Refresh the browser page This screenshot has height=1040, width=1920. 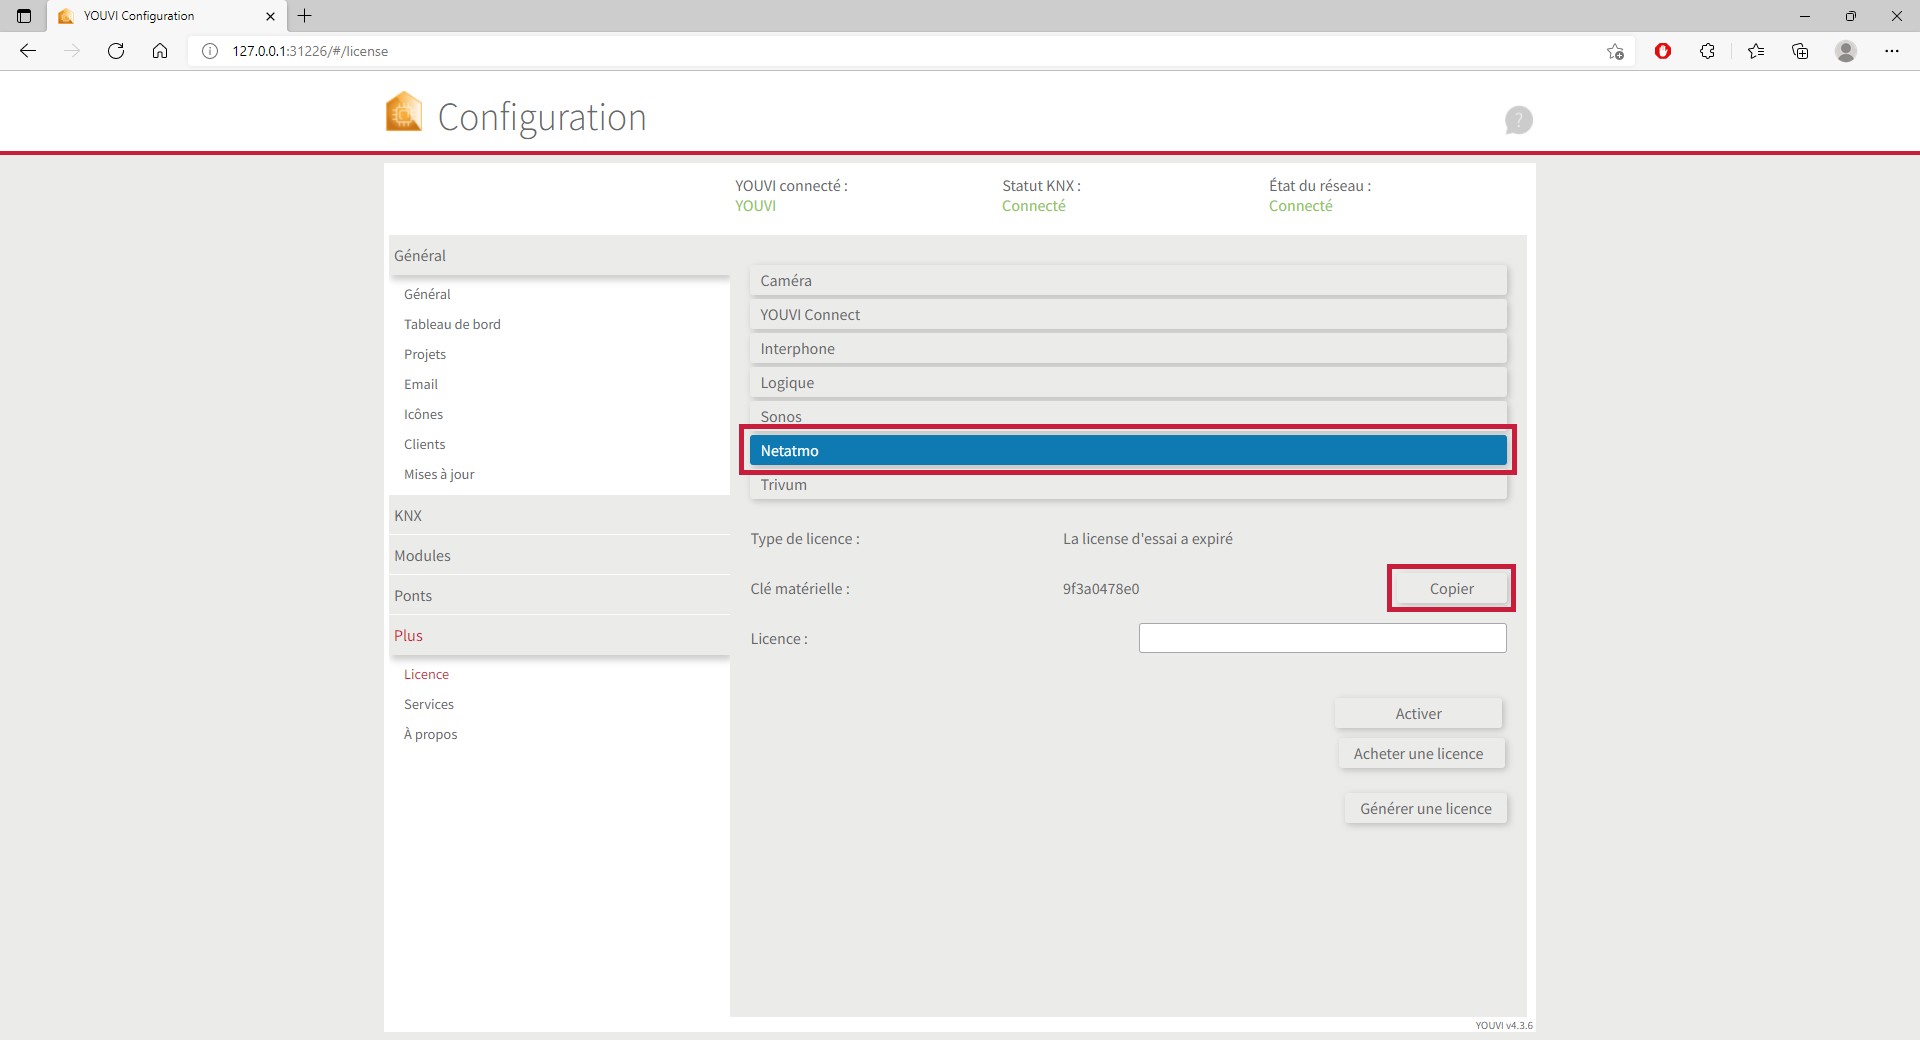point(116,51)
